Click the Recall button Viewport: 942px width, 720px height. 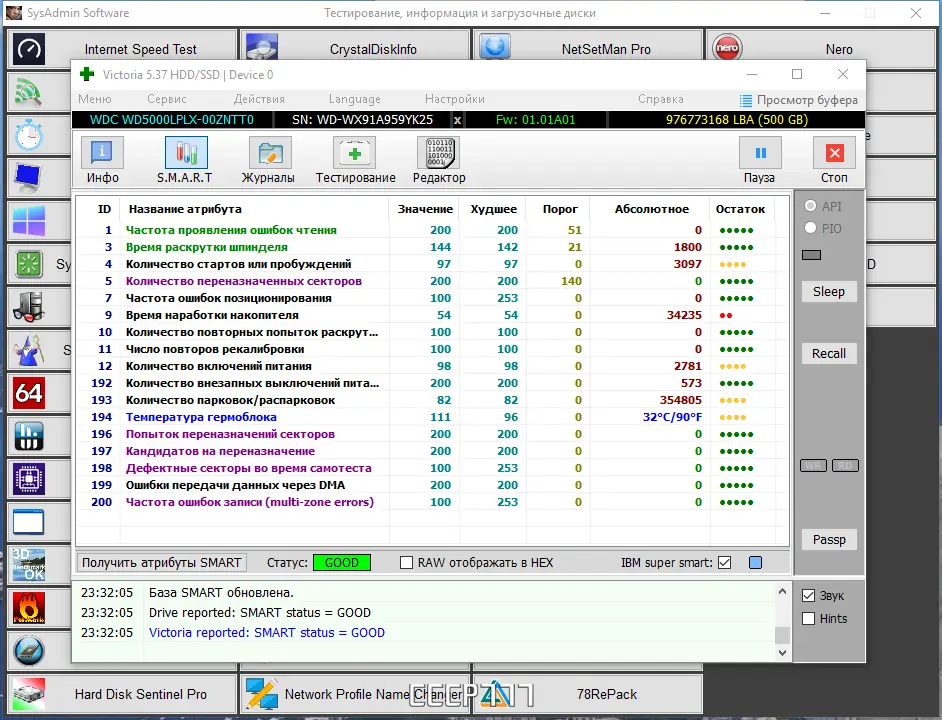pyautogui.click(x=829, y=353)
